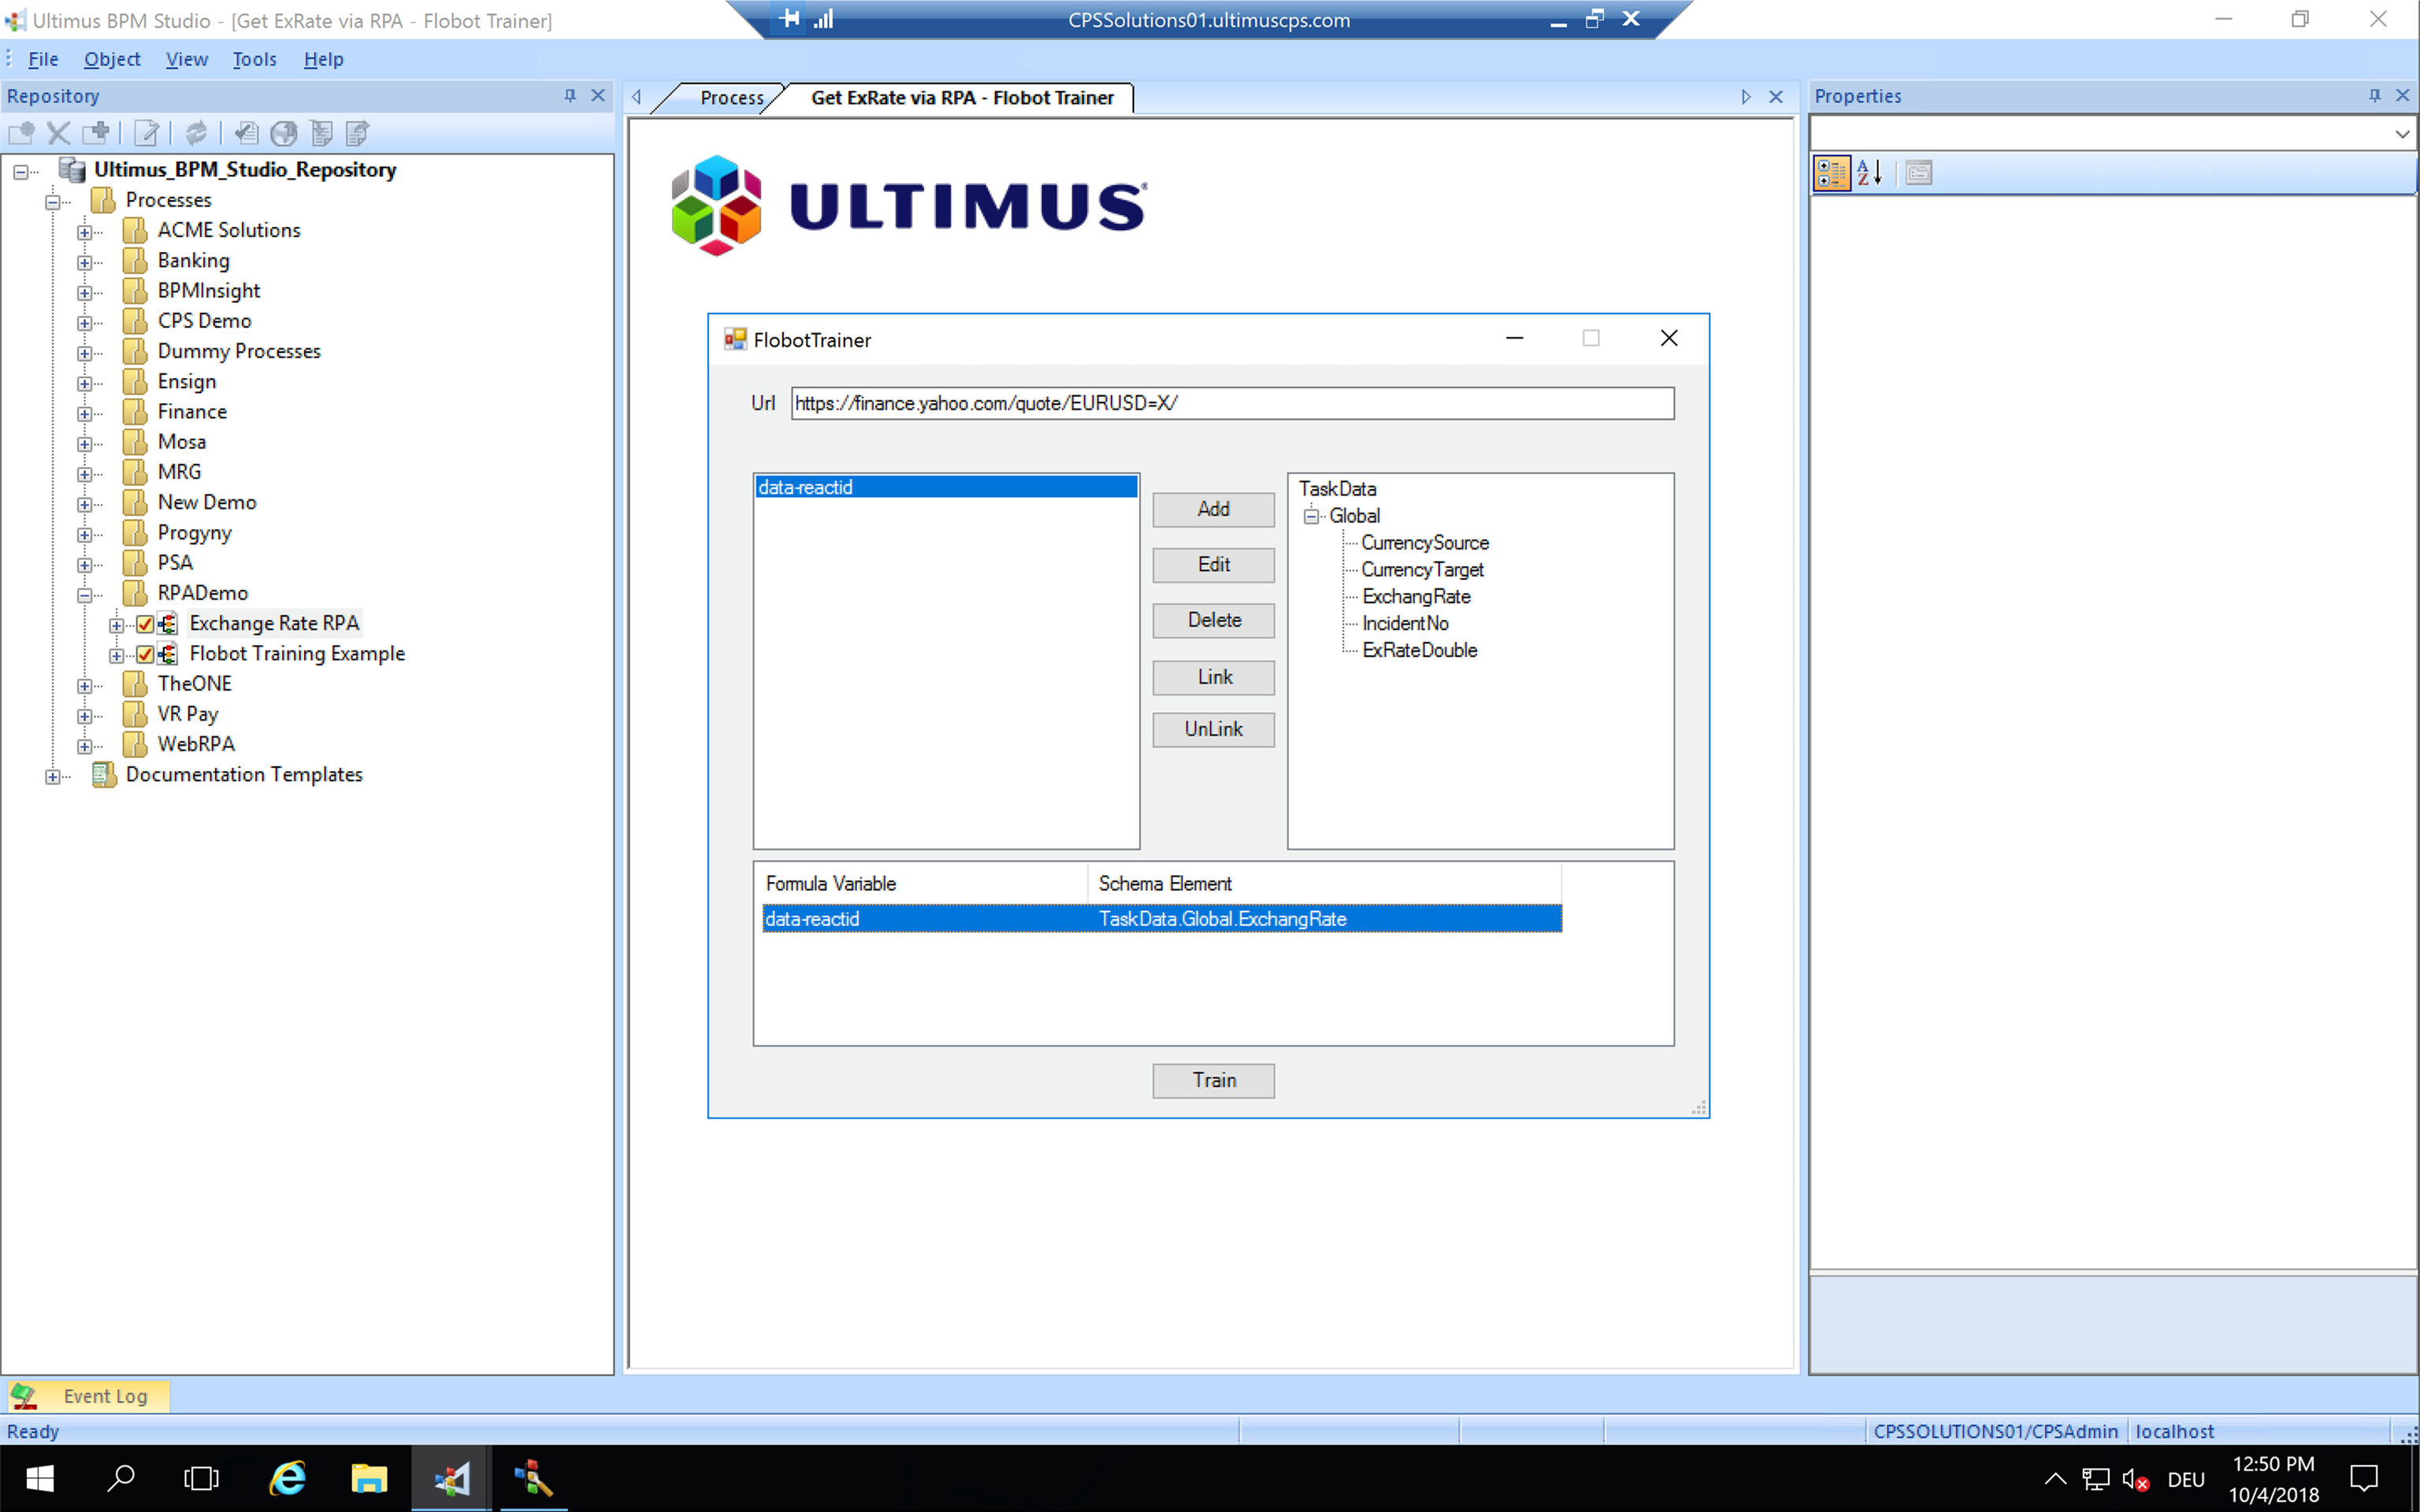Click the Windows Start button
The height and width of the screenshot is (1512, 2420).
coord(39,1478)
